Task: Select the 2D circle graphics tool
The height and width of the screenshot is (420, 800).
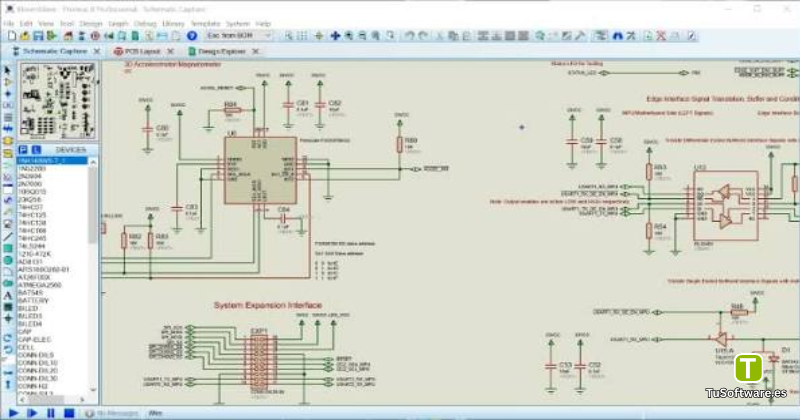Action: click(x=8, y=260)
